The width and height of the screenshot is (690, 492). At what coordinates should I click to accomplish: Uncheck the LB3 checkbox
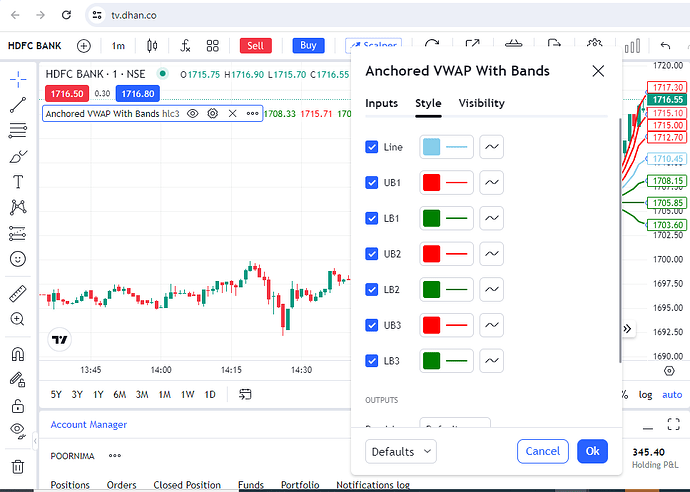point(372,361)
